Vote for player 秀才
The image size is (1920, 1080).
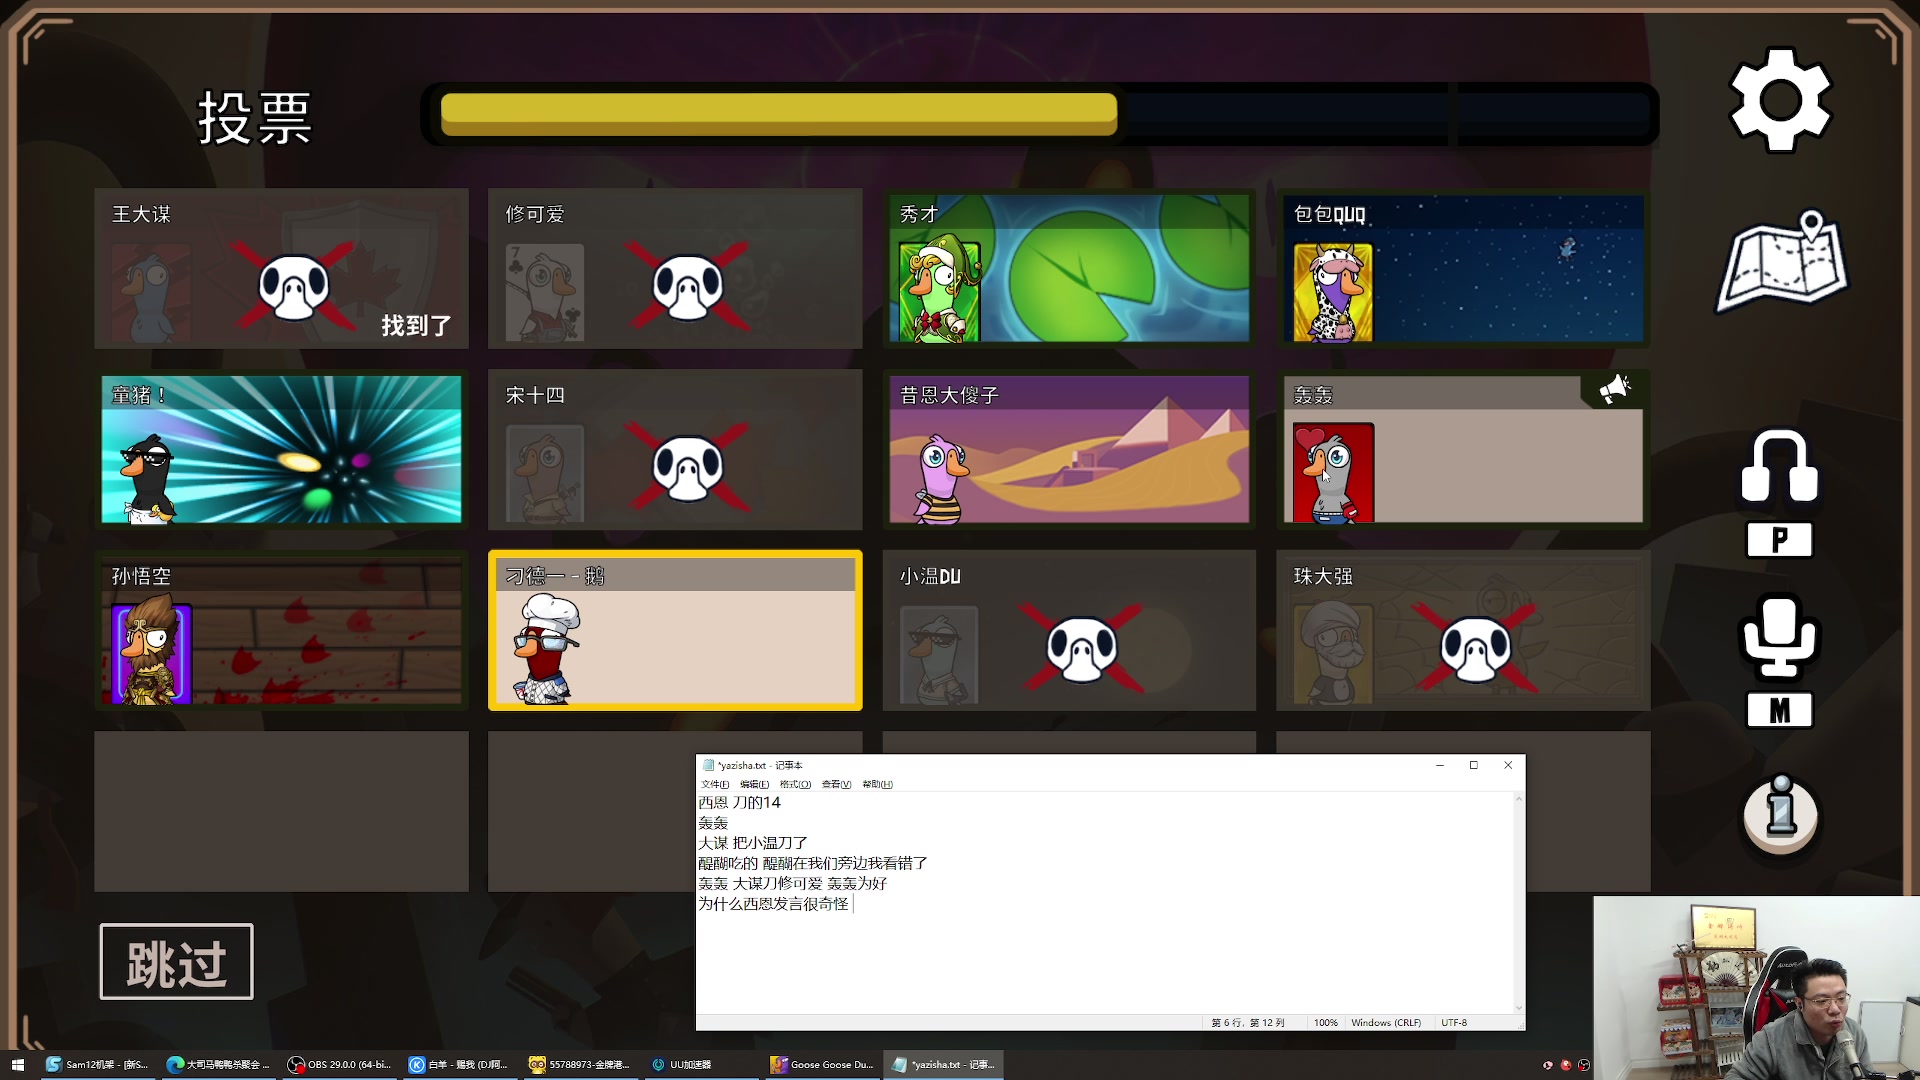click(1069, 268)
